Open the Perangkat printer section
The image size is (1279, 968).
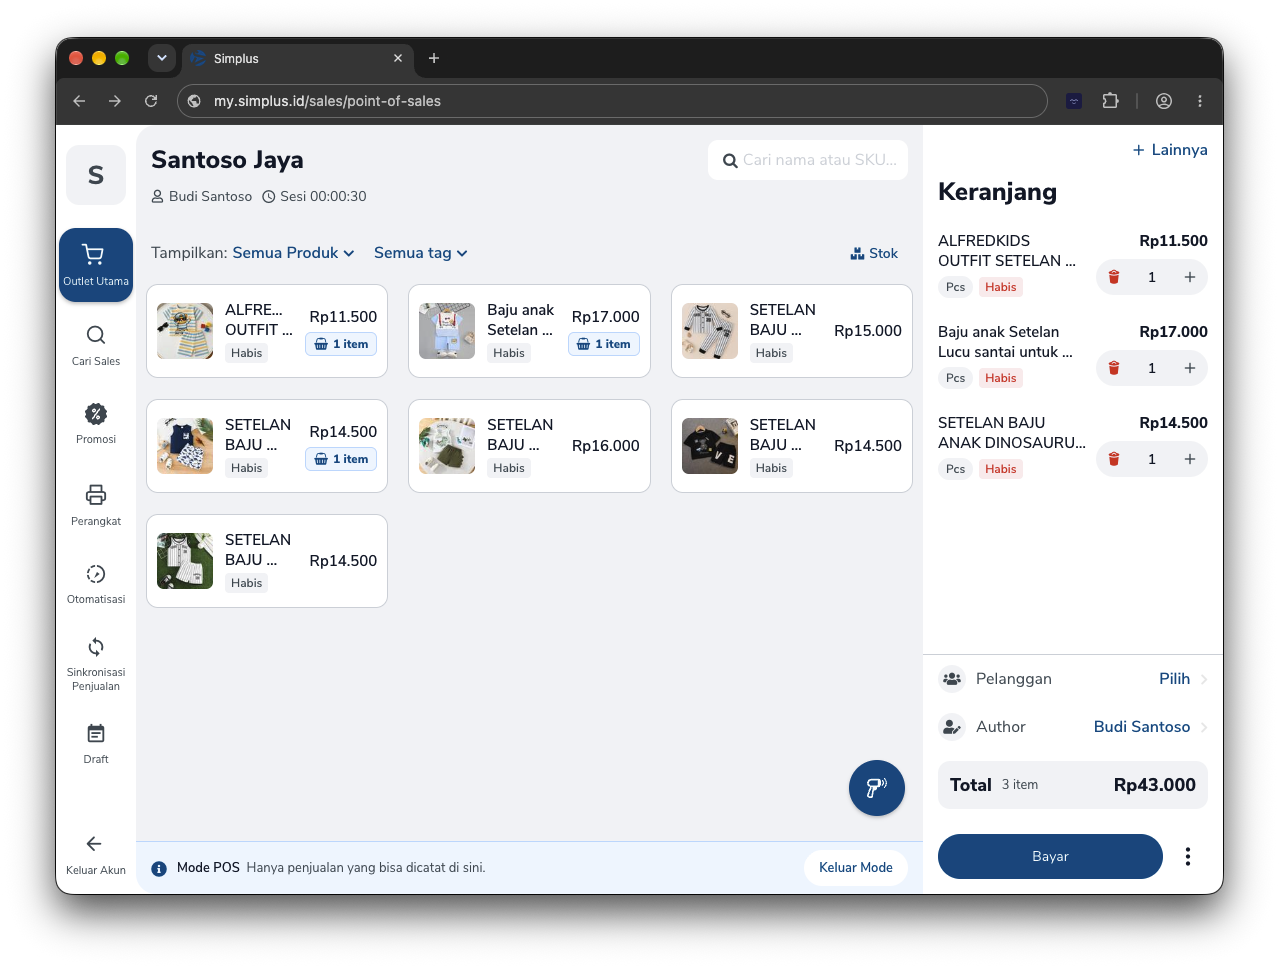tap(96, 505)
